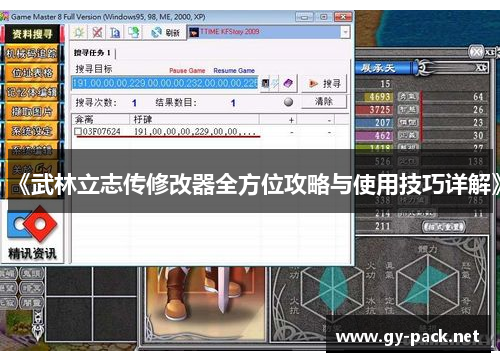Close the game character status panel
This screenshot has width=500, height=362.
[x=476, y=52]
